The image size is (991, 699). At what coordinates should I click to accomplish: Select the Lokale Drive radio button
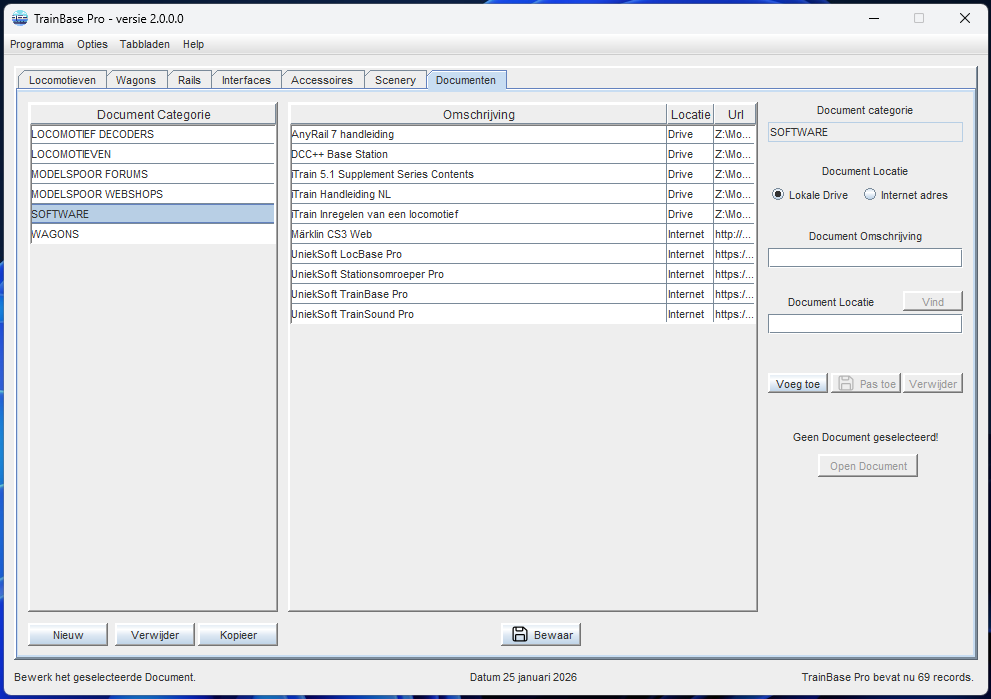778,195
